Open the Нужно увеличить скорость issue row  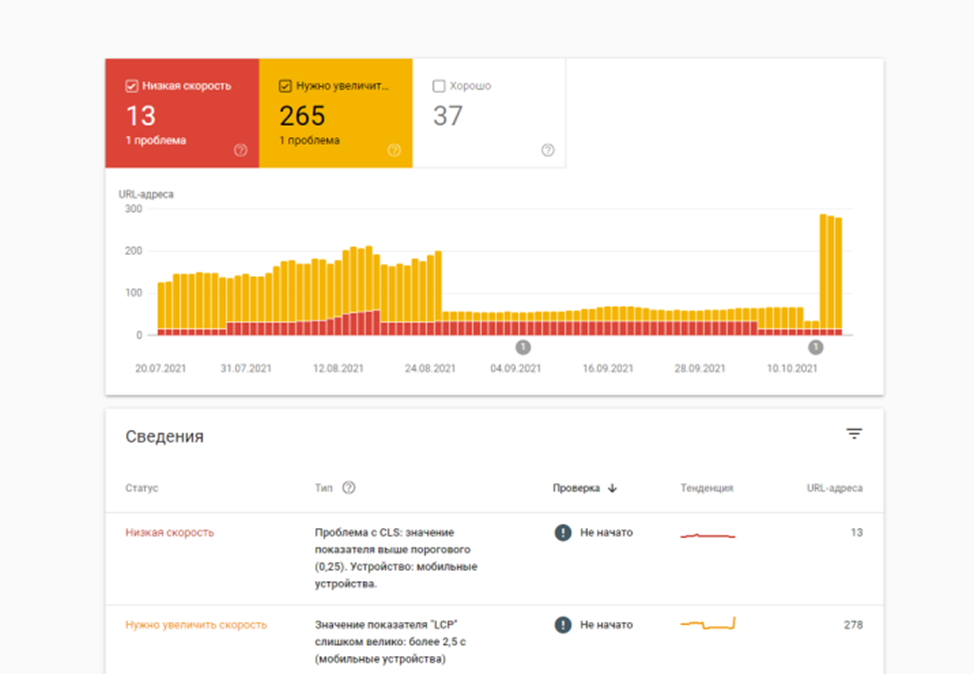pyautogui.click(x=494, y=640)
